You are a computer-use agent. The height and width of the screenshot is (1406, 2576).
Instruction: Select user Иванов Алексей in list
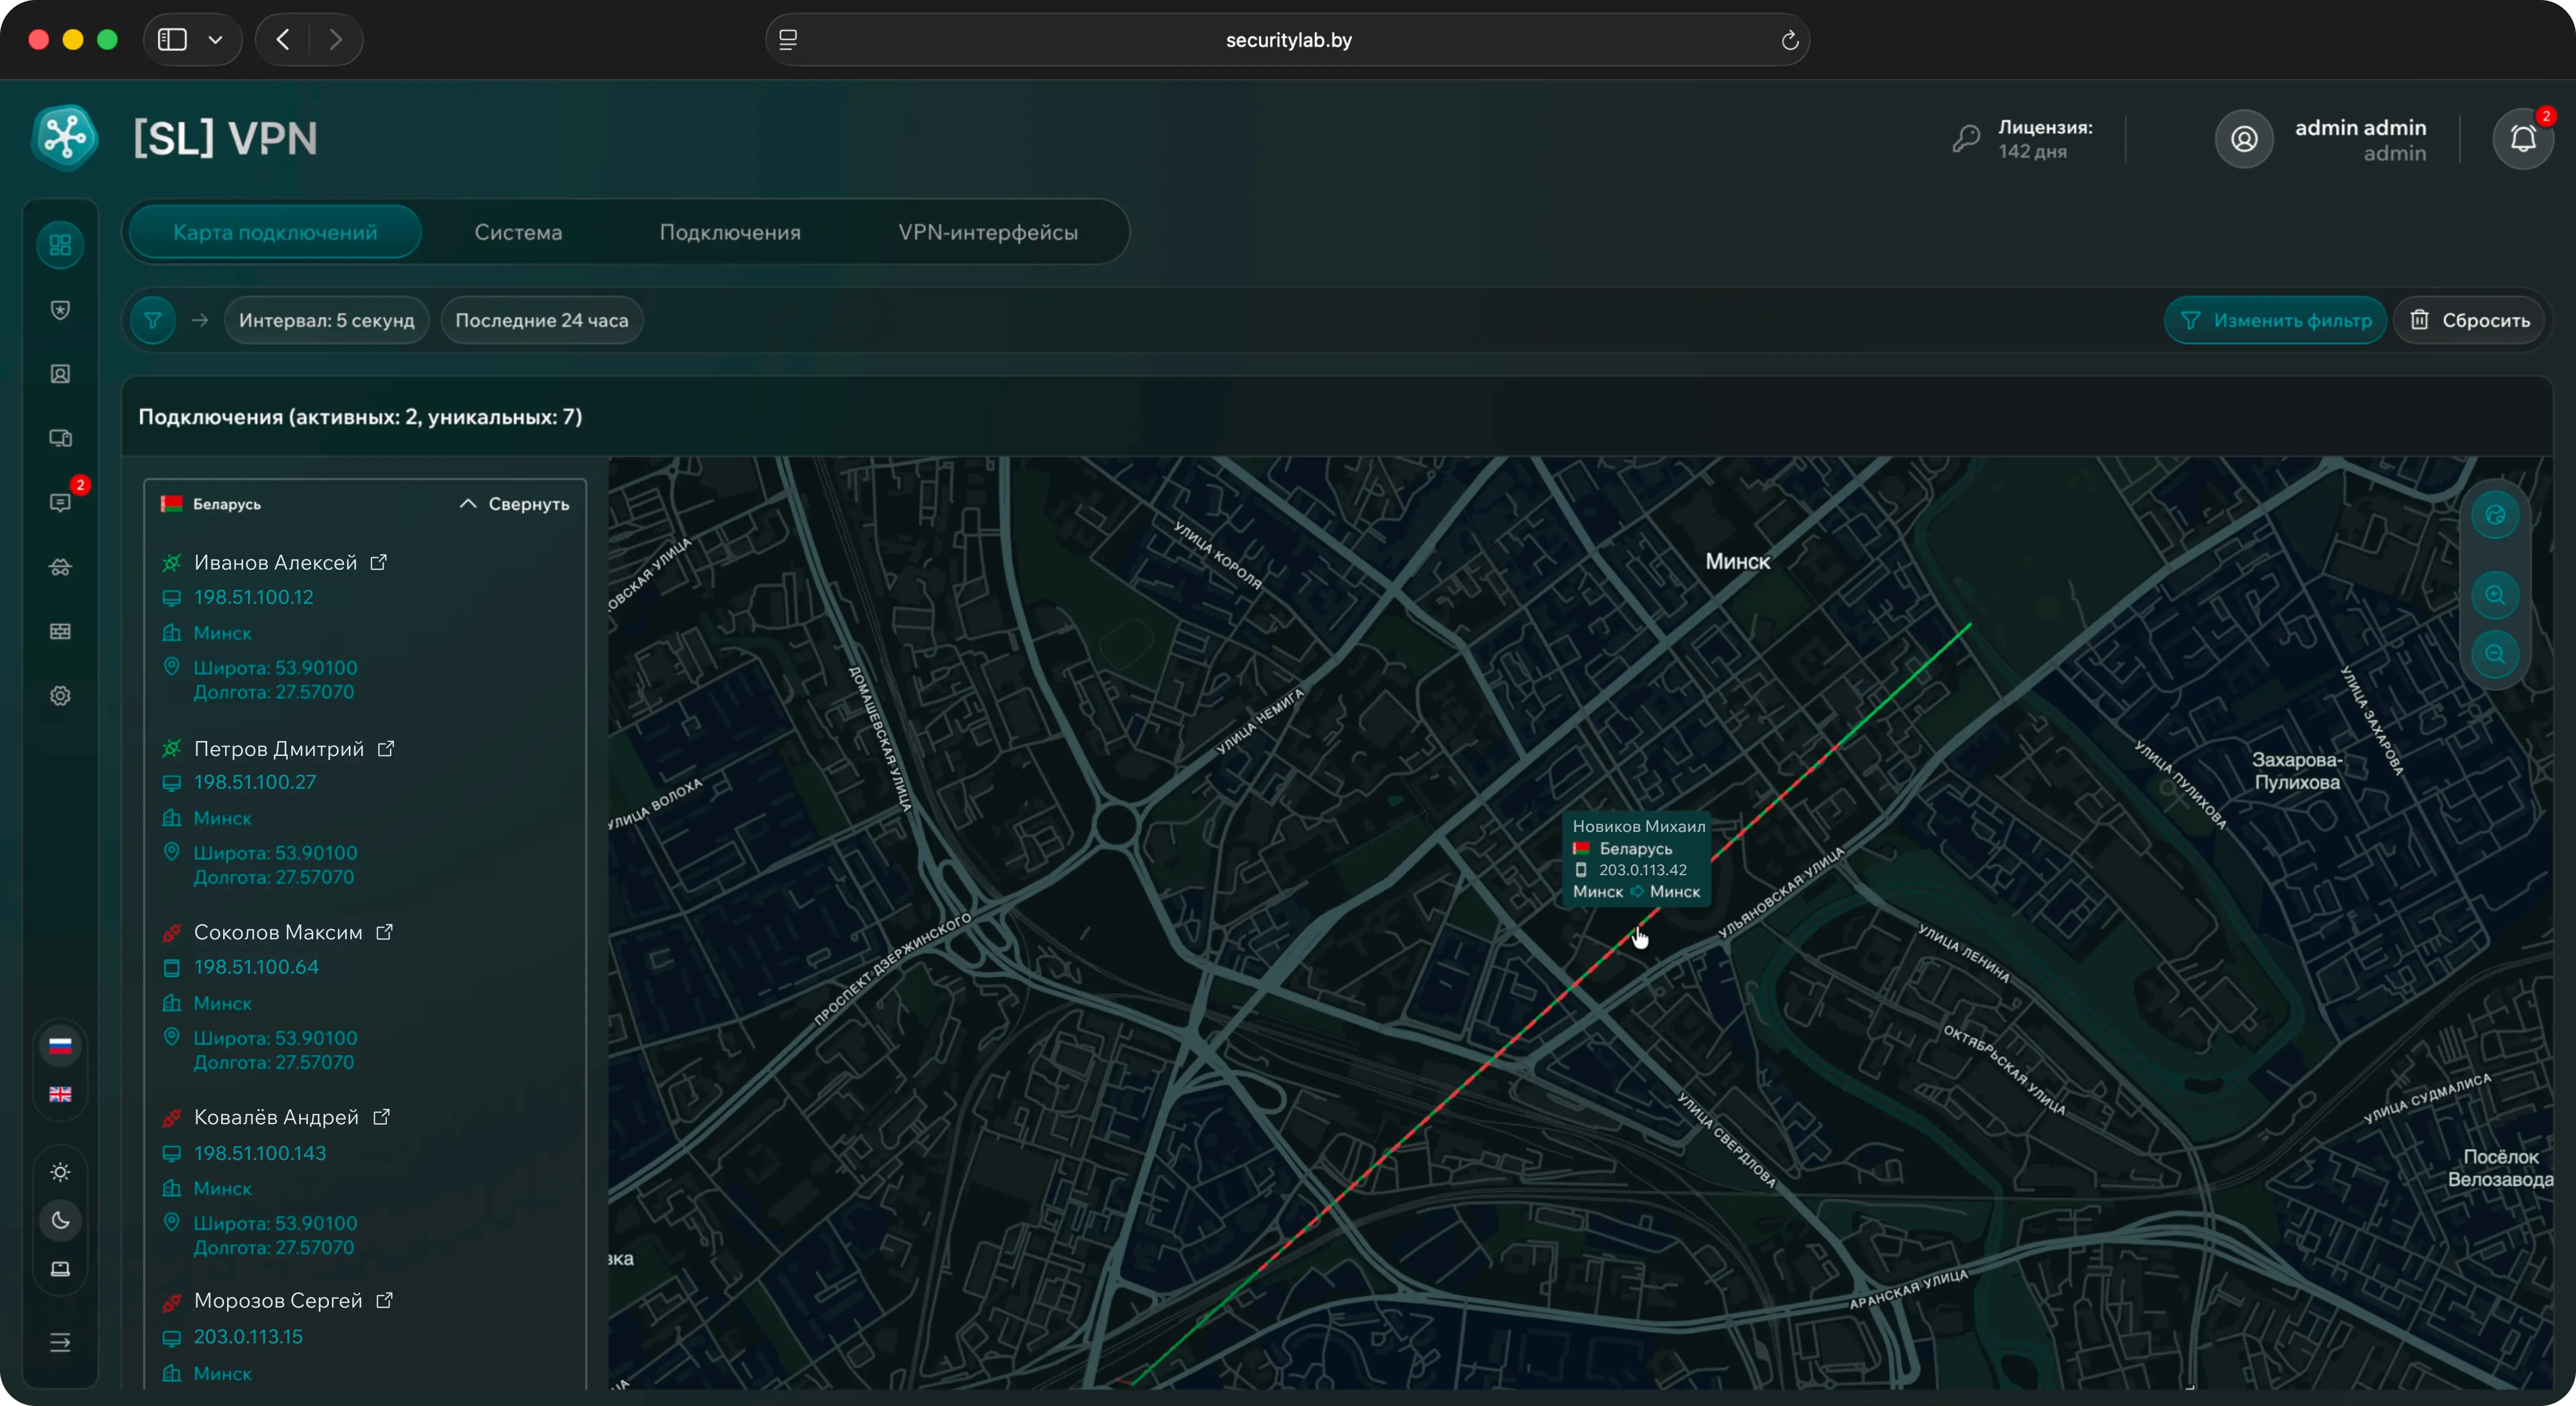coord(275,562)
